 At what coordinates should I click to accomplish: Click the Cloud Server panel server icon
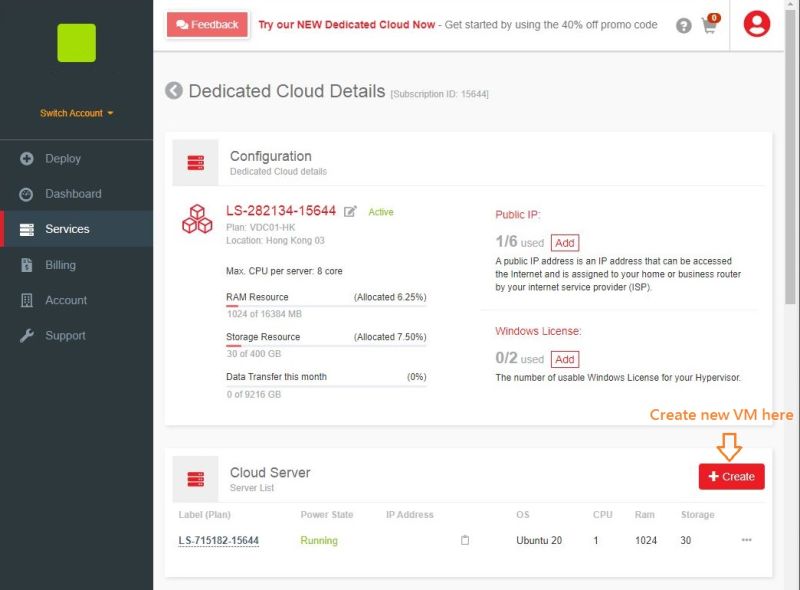tap(195, 479)
